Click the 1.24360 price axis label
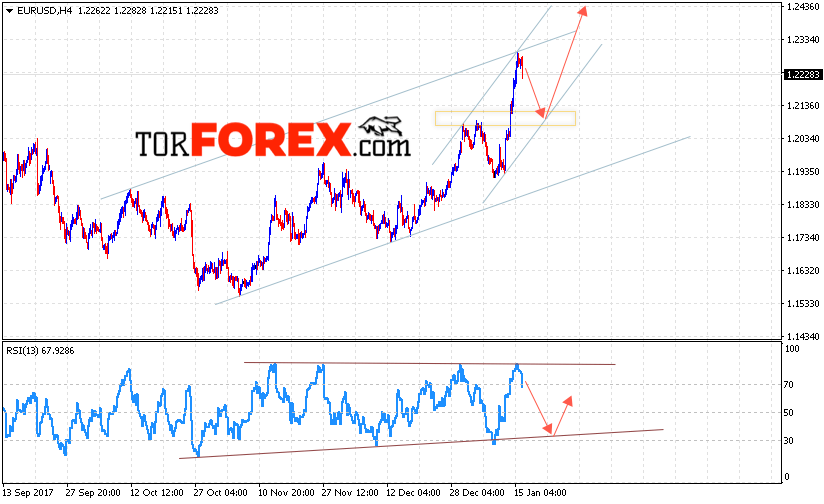Screen dimensions: 824x504 pyautogui.click(x=802, y=6)
